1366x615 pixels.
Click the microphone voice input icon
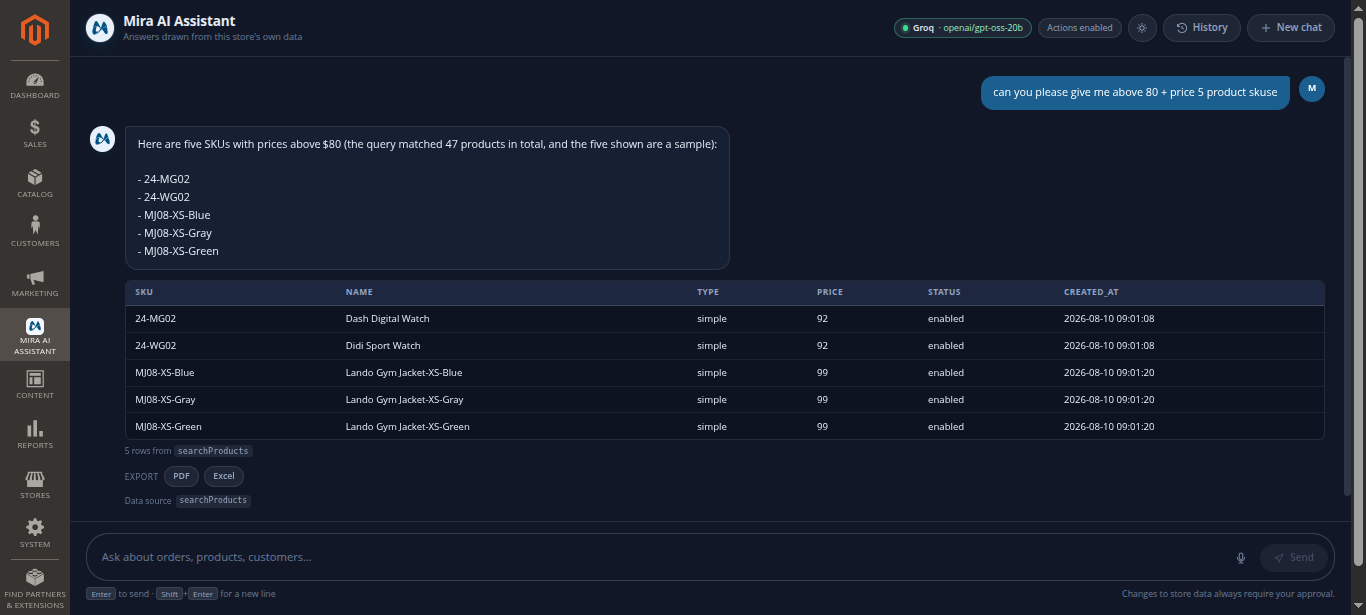click(x=1241, y=558)
